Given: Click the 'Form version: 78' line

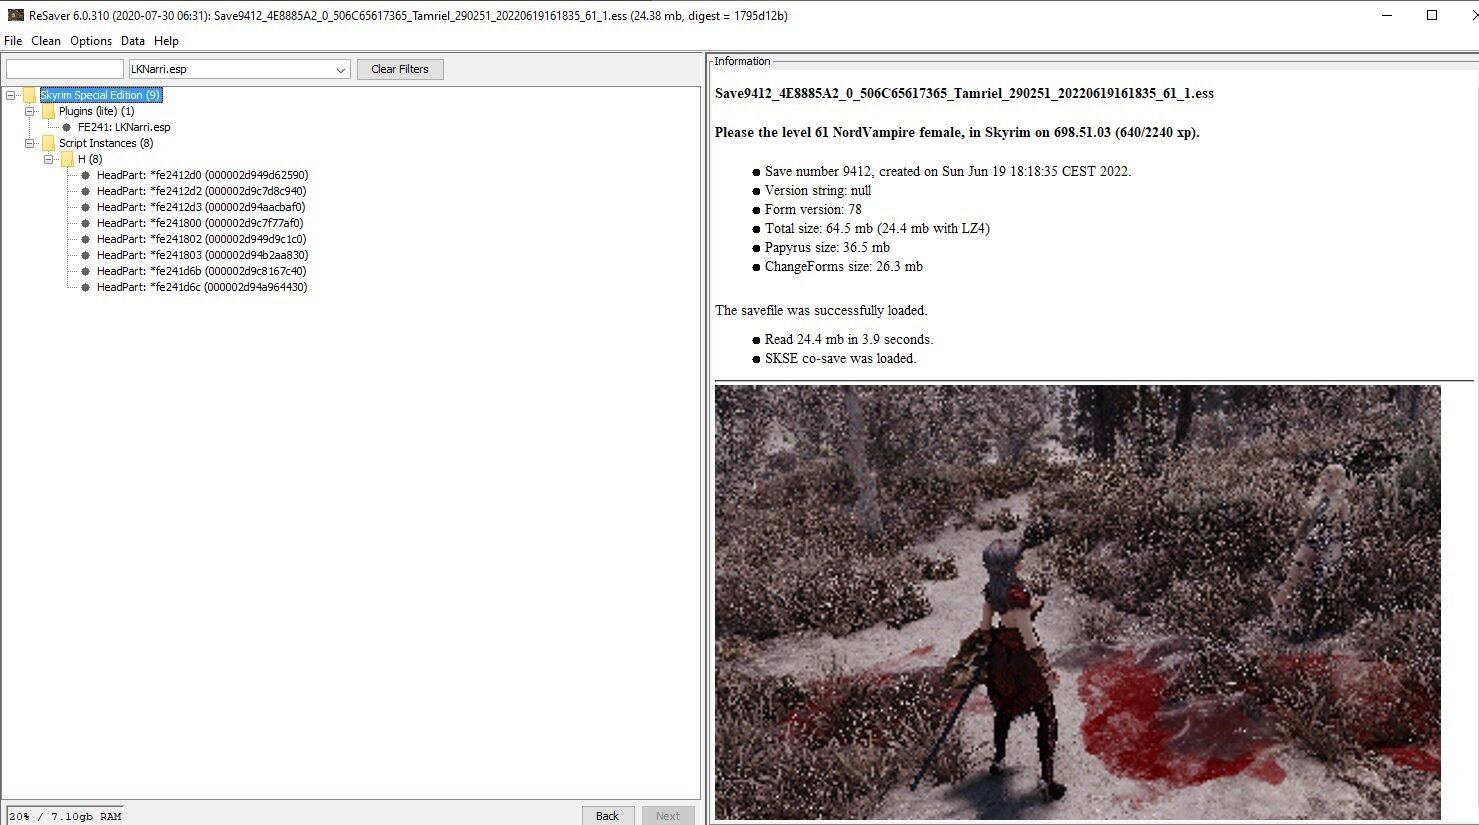Looking at the screenshot, I should (813, 210).
